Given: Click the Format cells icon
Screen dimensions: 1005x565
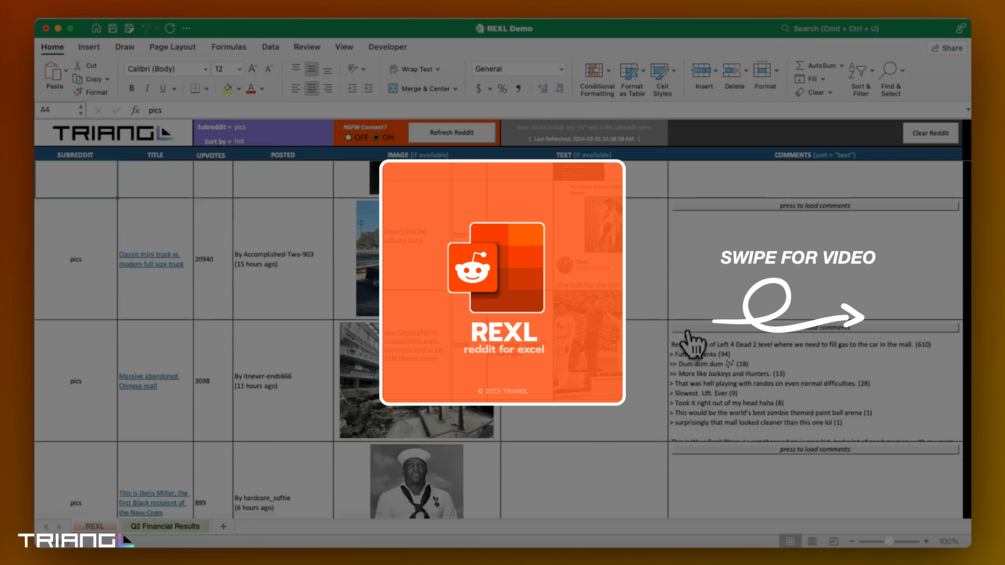Looking at the screenshot, I should coord(763,70).
